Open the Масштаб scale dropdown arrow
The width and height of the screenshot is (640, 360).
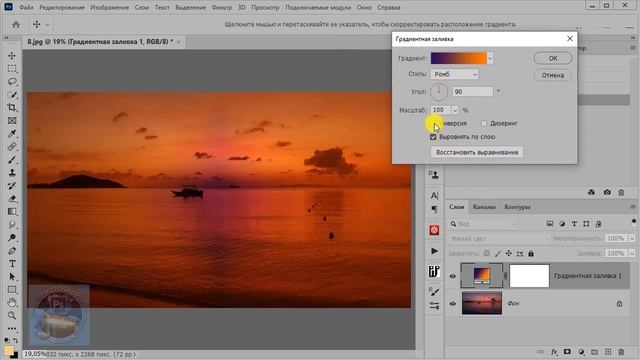tap(455, 110)
